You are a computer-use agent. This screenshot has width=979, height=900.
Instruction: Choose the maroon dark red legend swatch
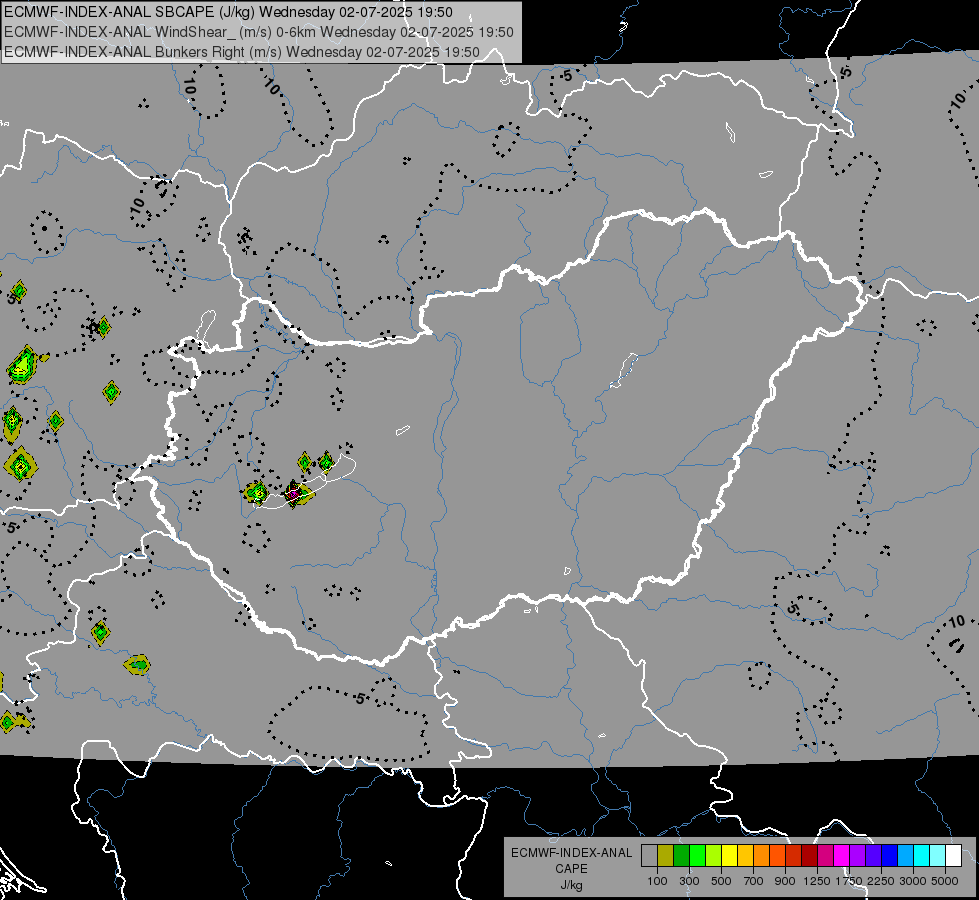810,855
